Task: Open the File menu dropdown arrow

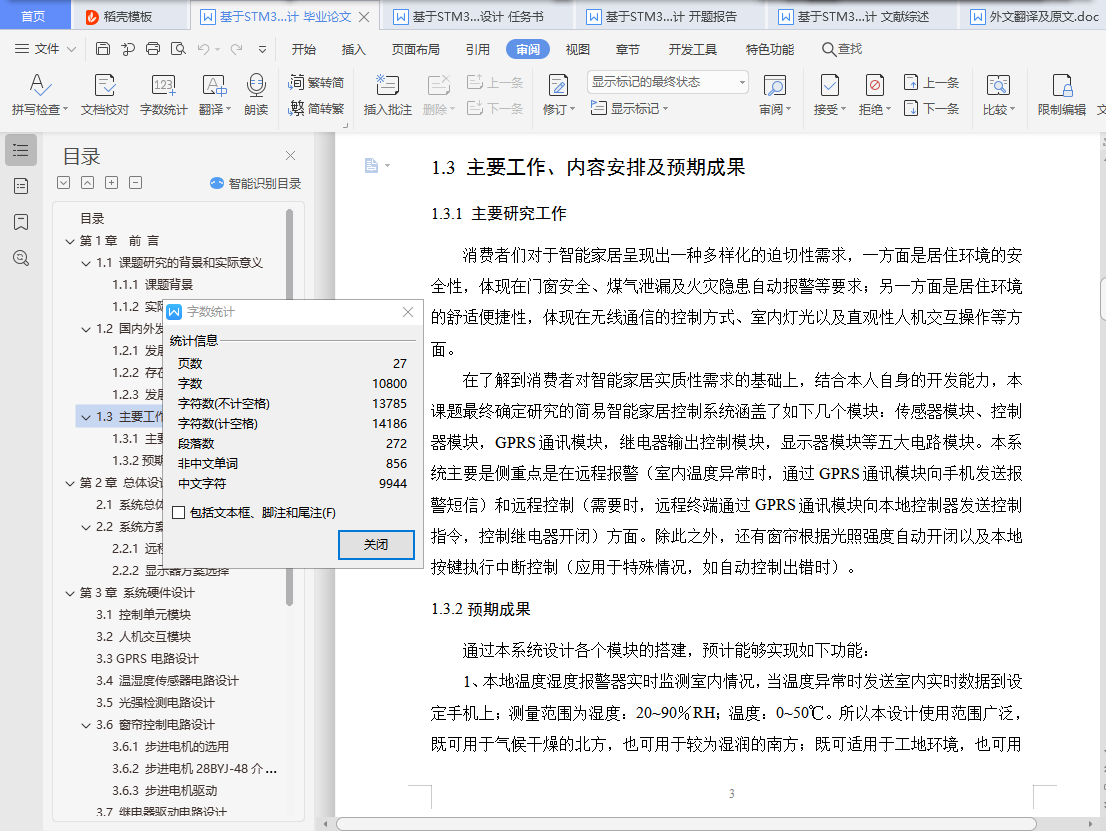Action: coord(71,49)
